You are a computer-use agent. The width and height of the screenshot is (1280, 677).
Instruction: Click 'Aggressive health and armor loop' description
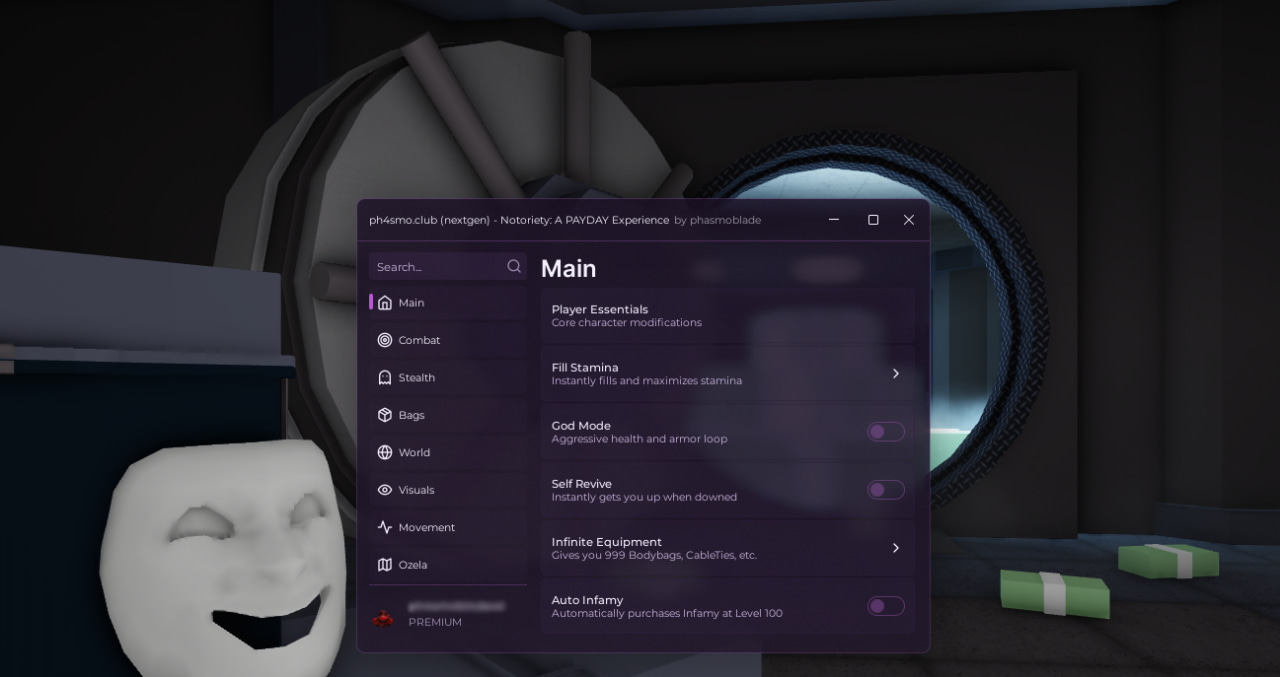640,439
